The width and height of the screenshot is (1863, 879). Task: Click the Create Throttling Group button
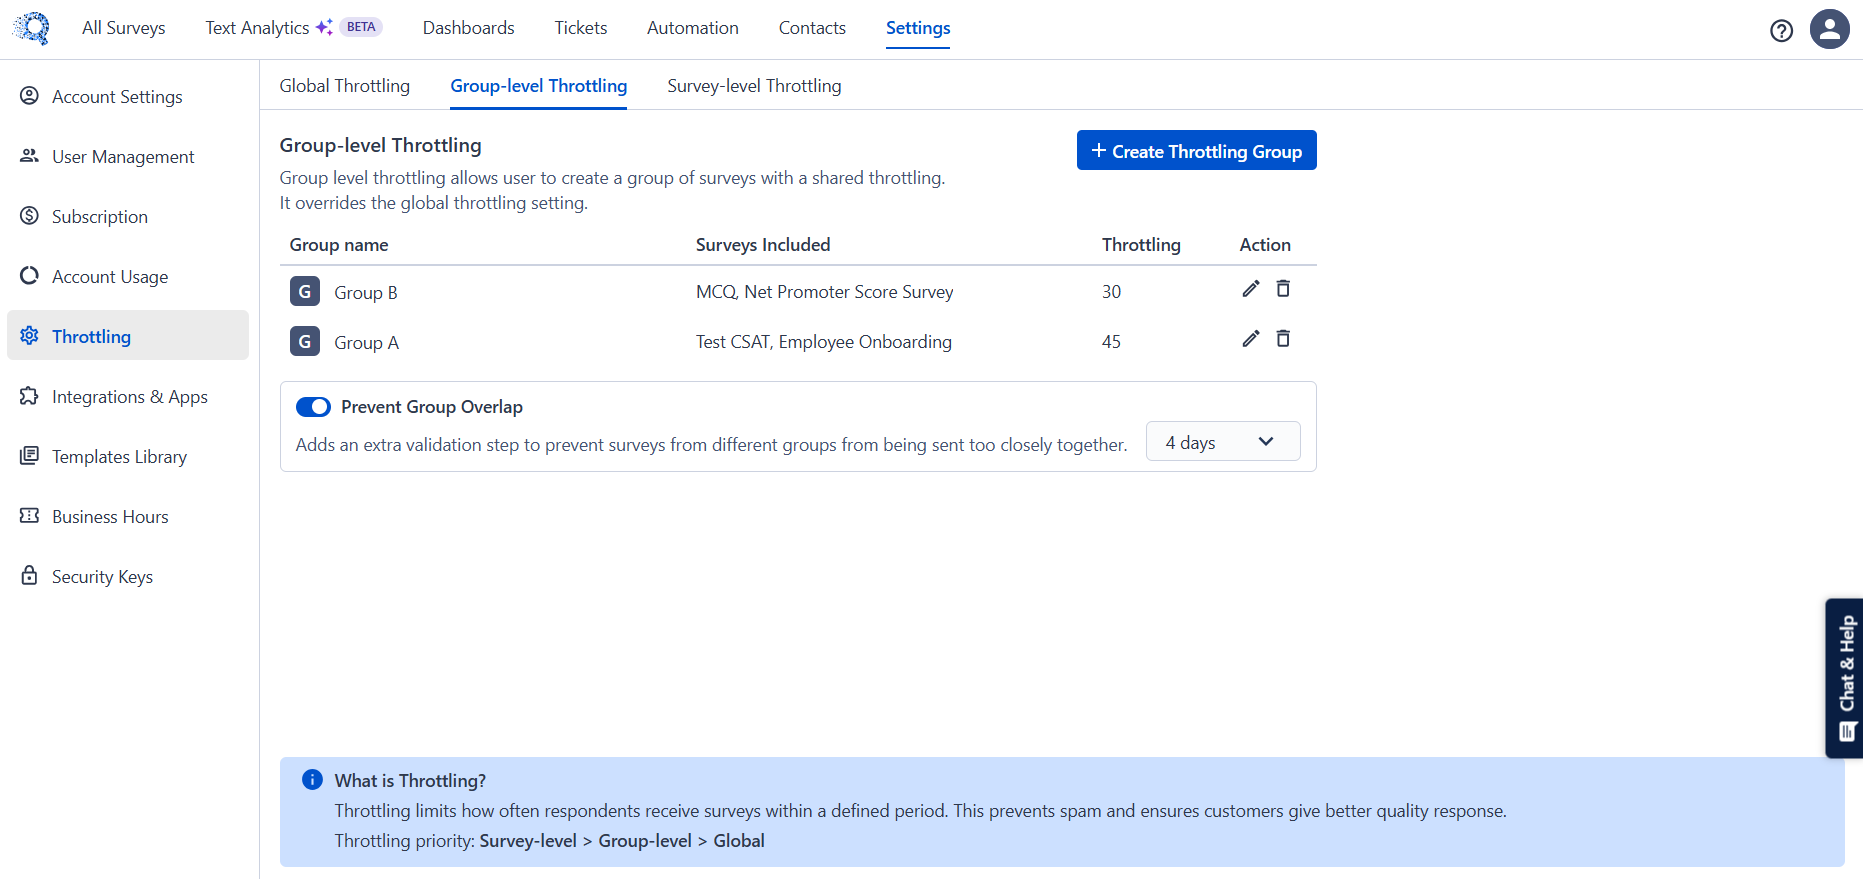pos(1196,151)
